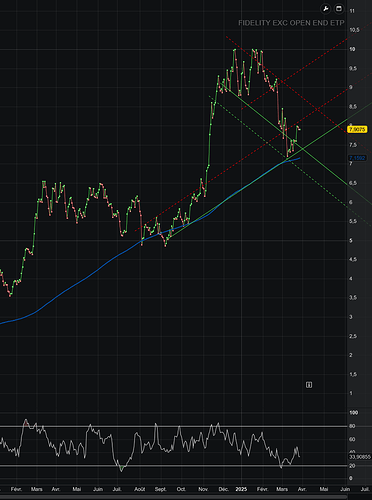Click the FIDELITY EXC OPEN END ETP title

pos(291,23)
